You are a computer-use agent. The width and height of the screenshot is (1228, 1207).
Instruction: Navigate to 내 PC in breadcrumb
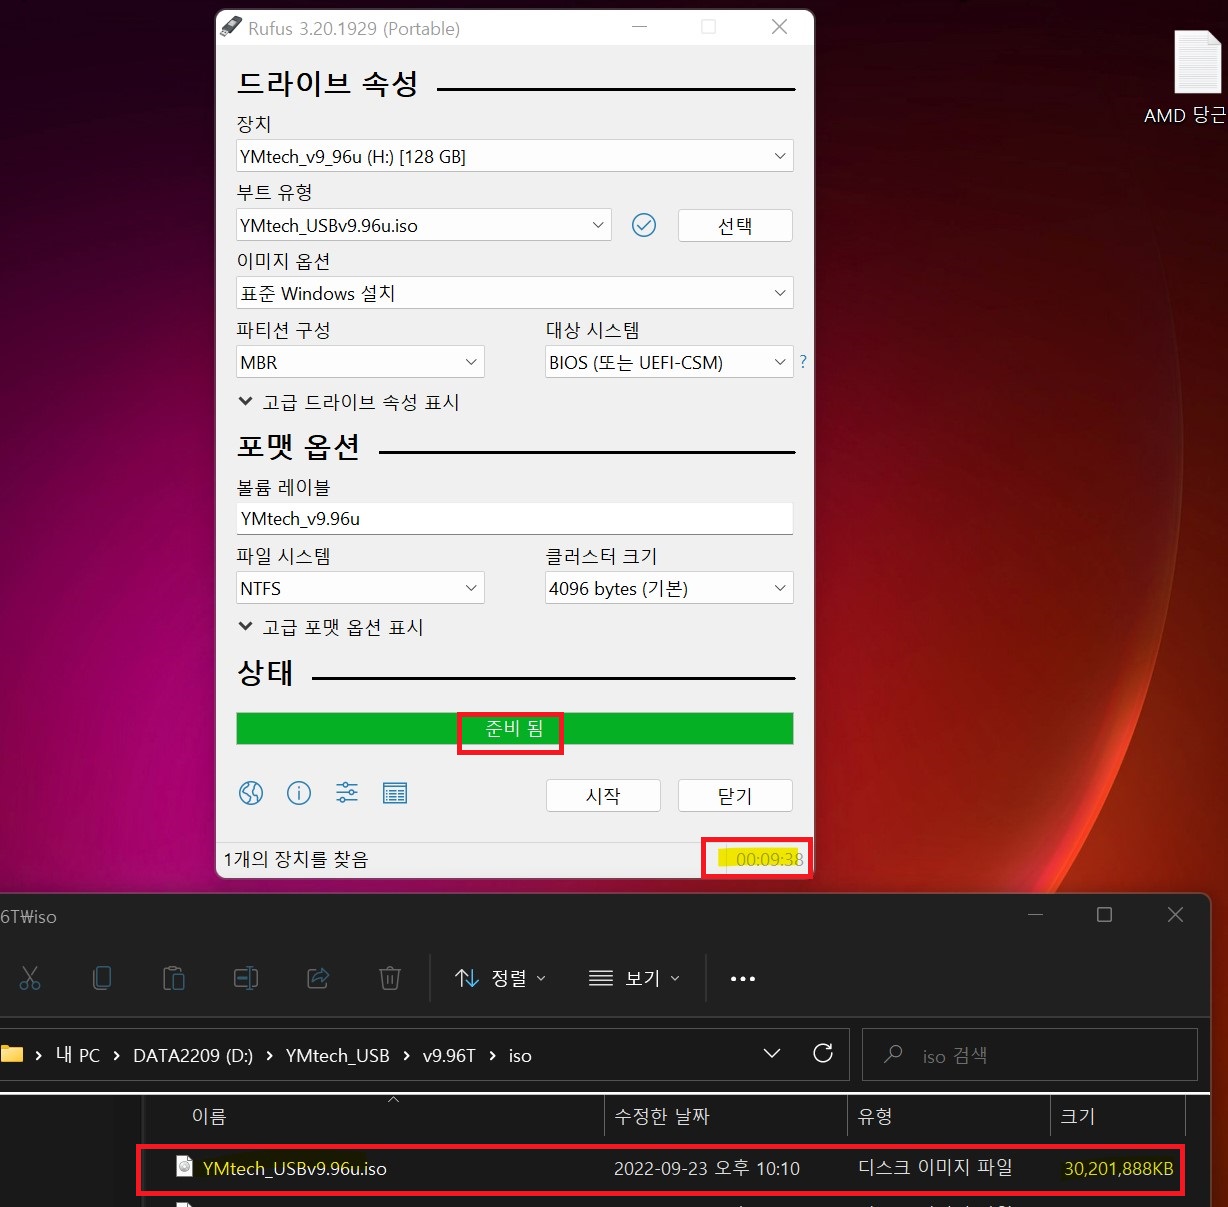(x=78, y=1055)
